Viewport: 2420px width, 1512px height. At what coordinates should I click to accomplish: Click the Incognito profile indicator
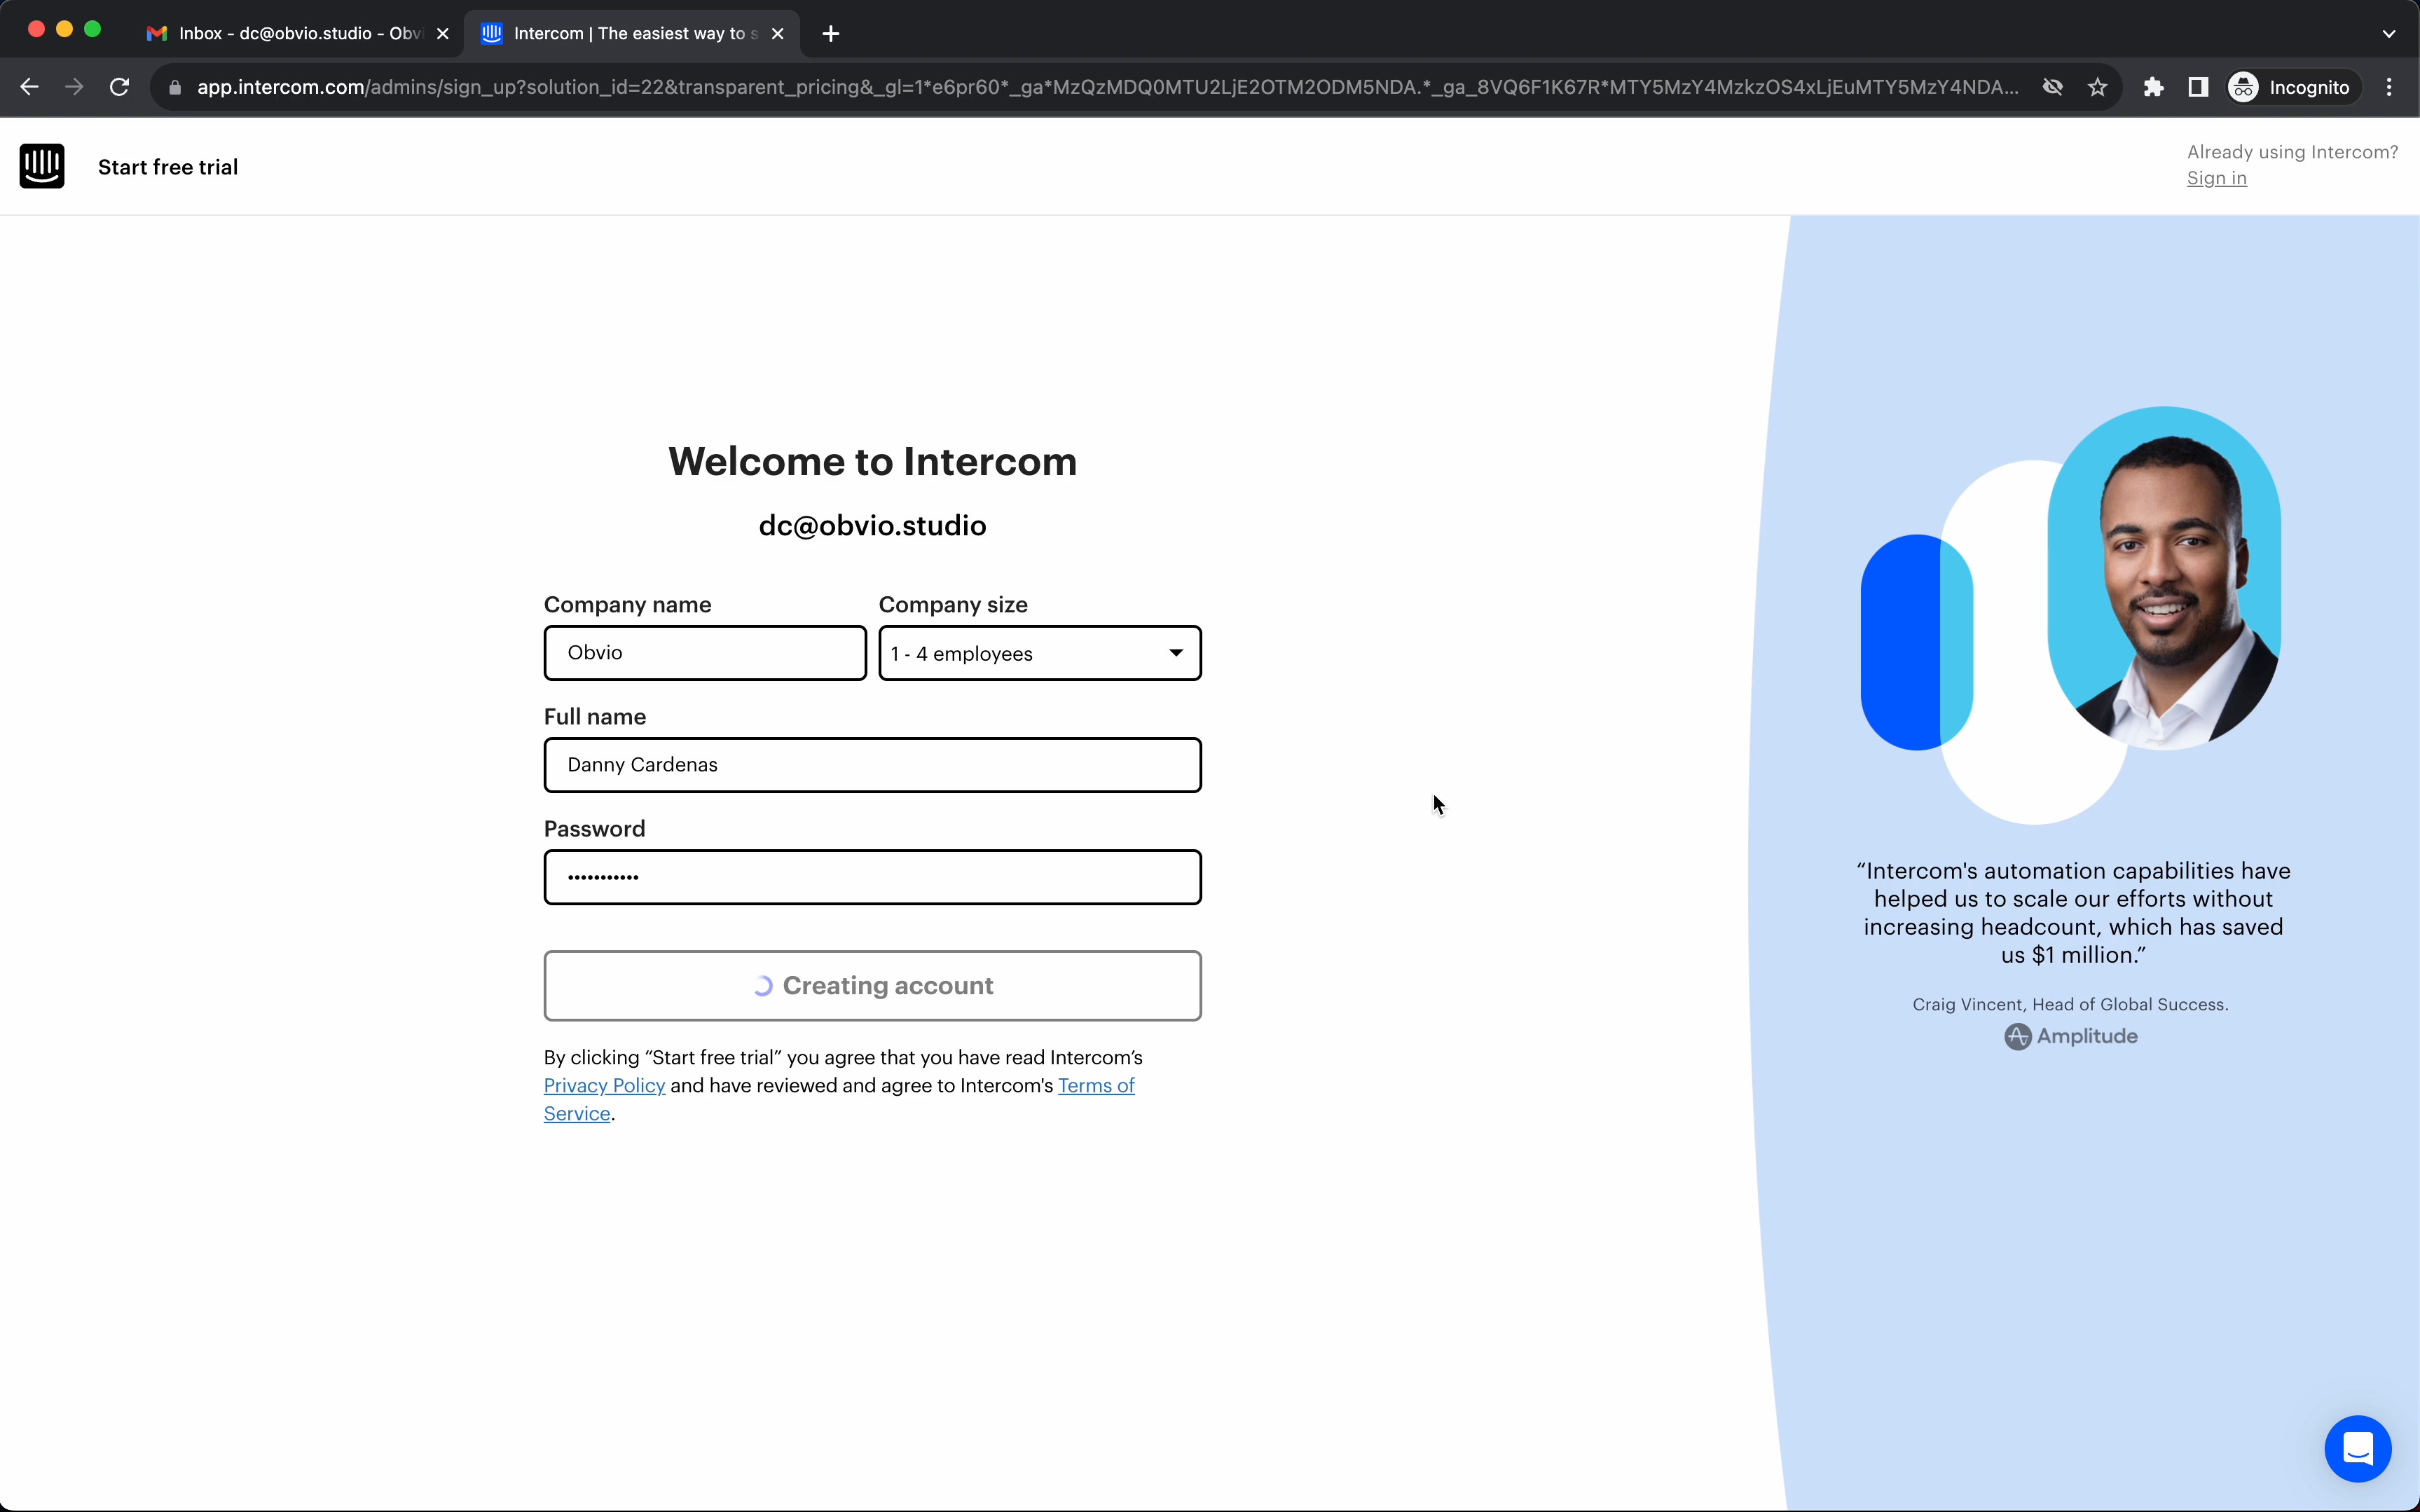point(2291,87)
